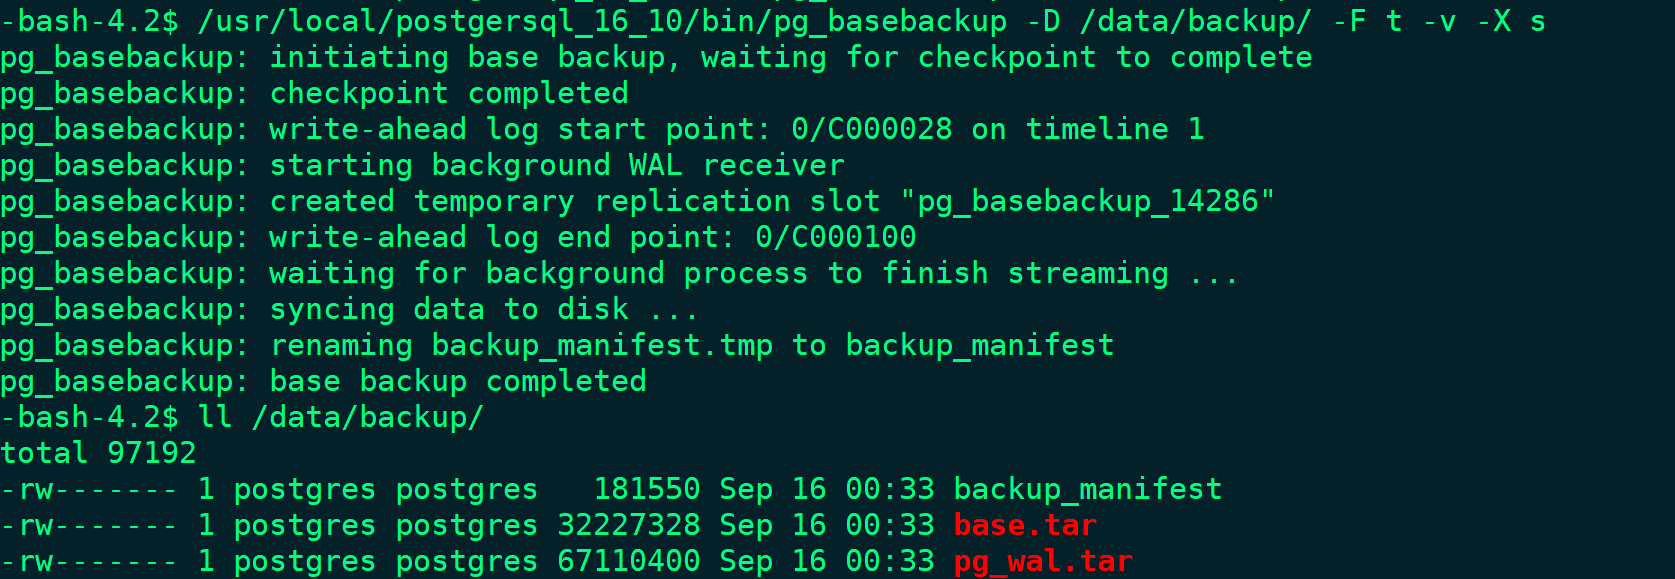Click the backup_manifest file in the listing
Viewport: 1675px width, 579px height.
coord(1087,490)
